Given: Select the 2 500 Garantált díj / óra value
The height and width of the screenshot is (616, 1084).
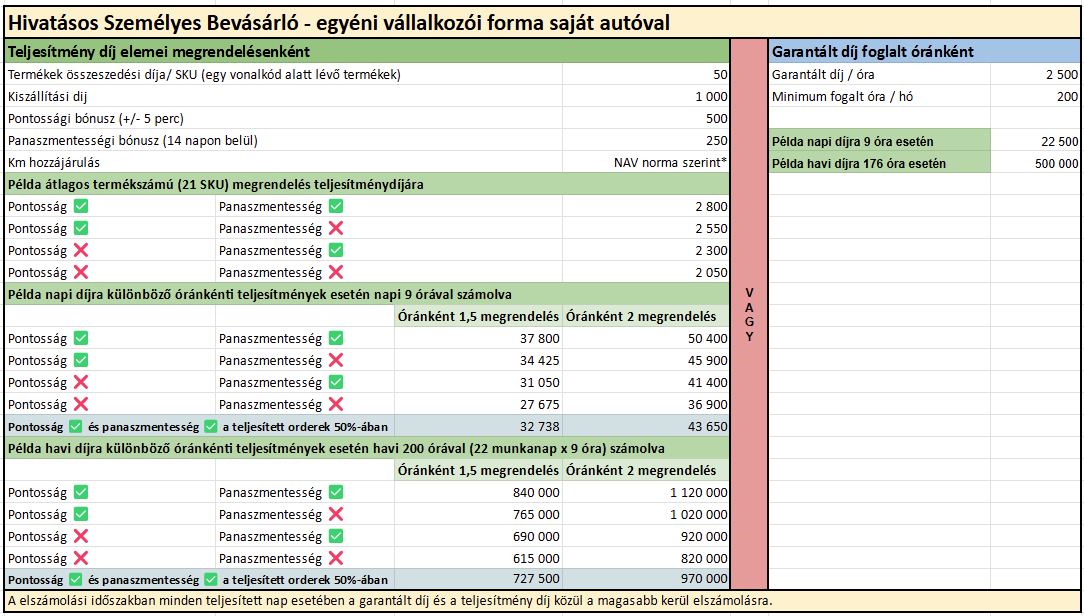Looking at the screenshot, I should [x=1036, y=75].
